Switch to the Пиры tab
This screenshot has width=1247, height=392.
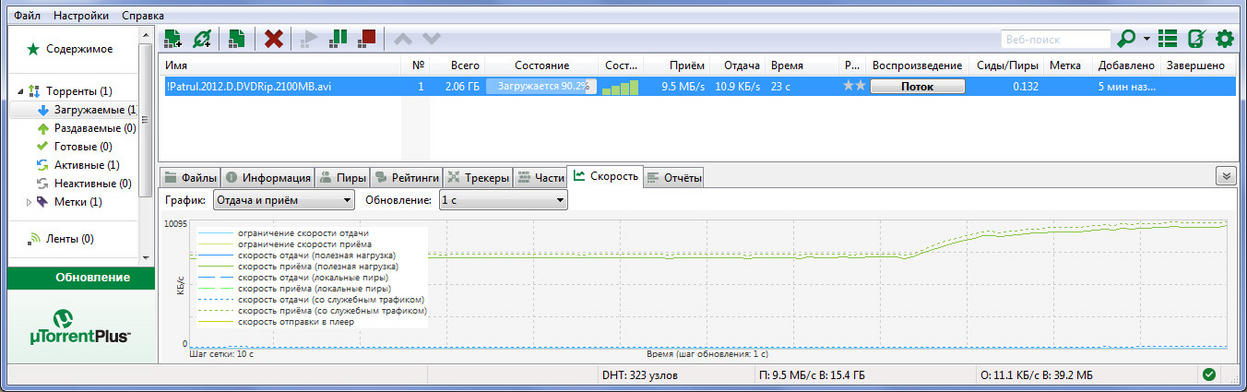343,178
